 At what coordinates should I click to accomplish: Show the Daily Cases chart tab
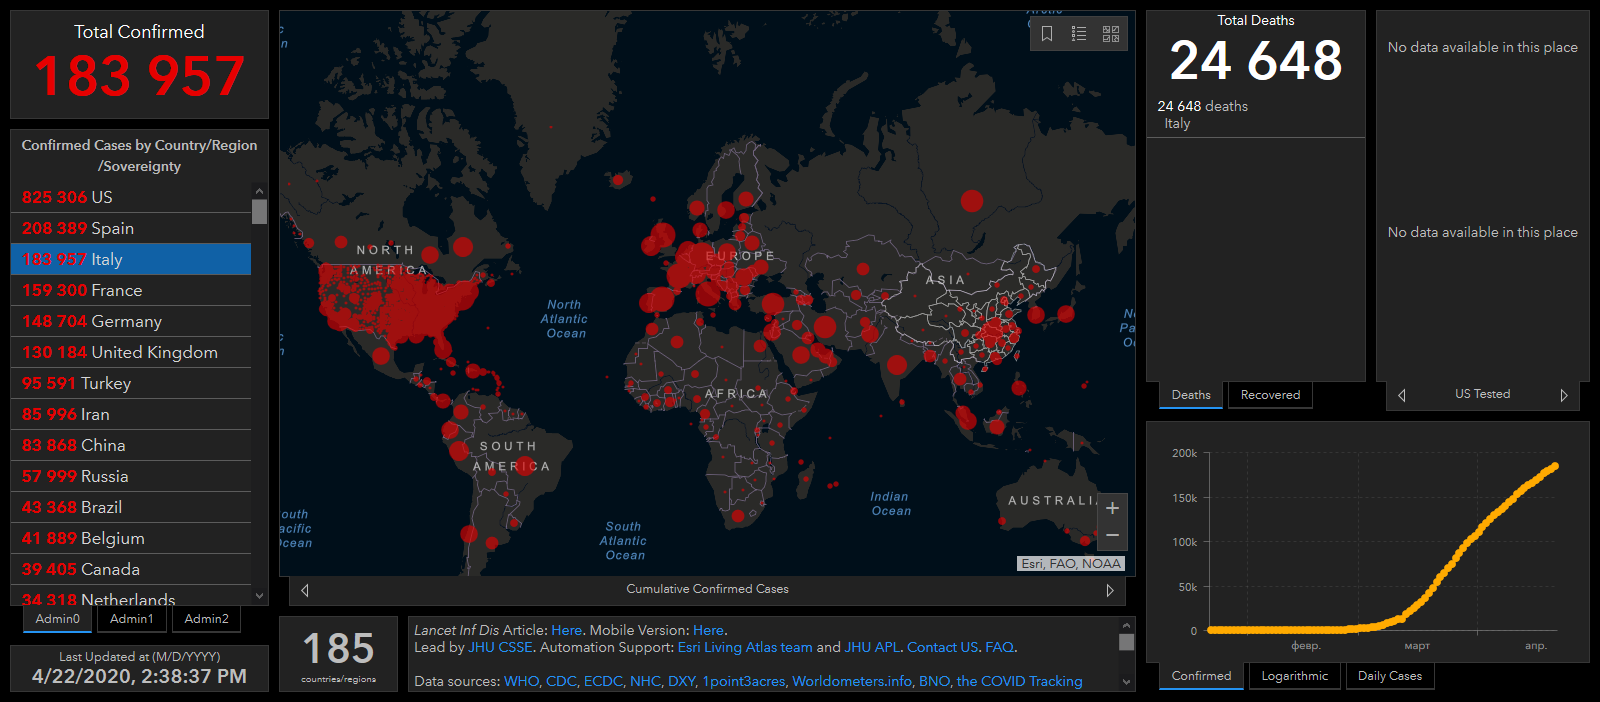1389,676
